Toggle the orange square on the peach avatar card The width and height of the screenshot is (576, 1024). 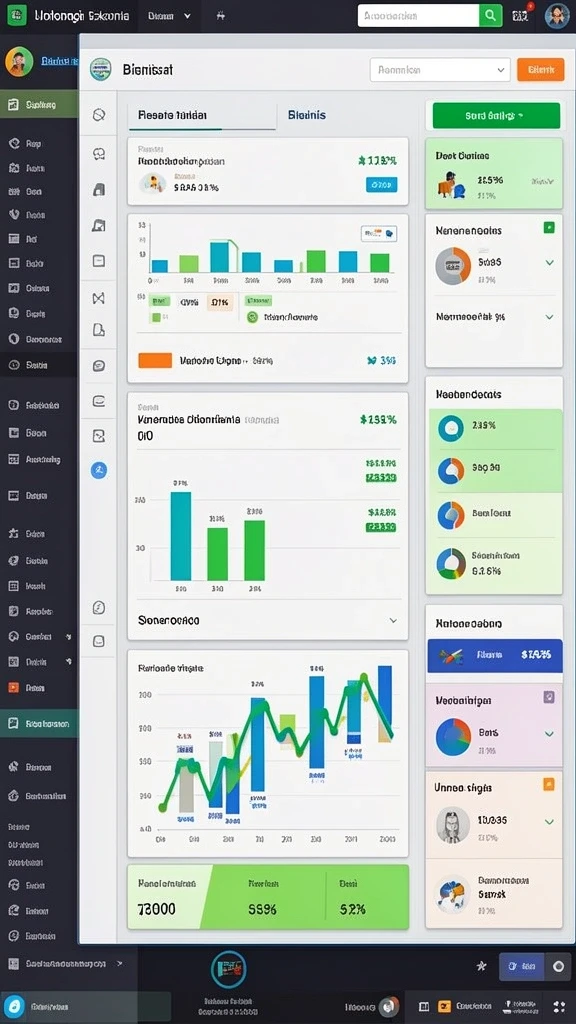pos(549,784)
